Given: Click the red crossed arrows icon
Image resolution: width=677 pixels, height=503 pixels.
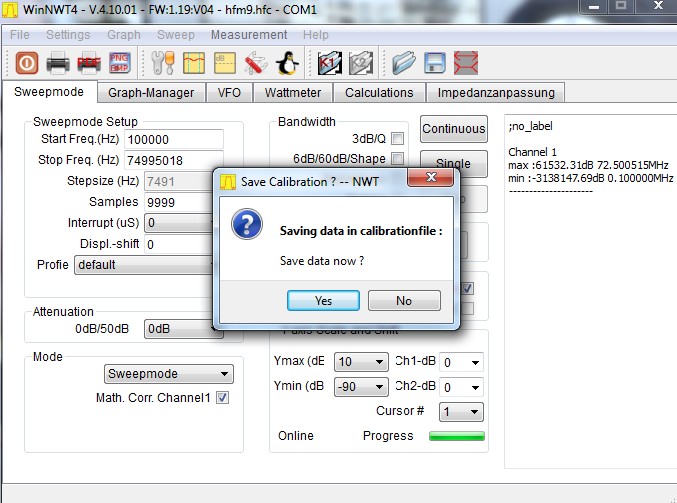Looking at the screenshot, I should click(466, 63).
